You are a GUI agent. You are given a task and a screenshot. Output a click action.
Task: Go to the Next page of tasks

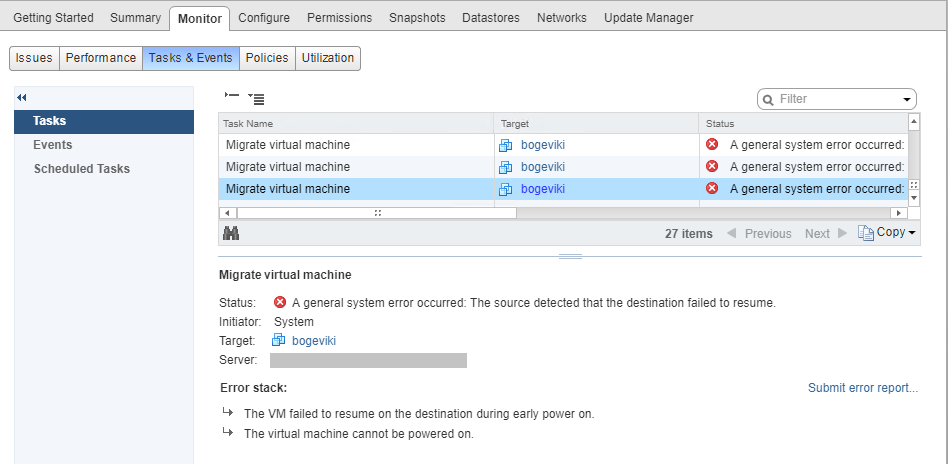pos(817,233)
